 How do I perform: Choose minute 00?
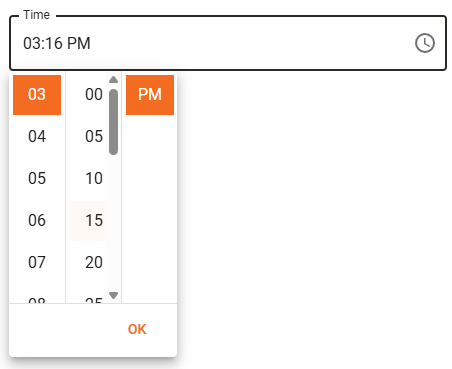pyautogui.click(x=88, y=95)
